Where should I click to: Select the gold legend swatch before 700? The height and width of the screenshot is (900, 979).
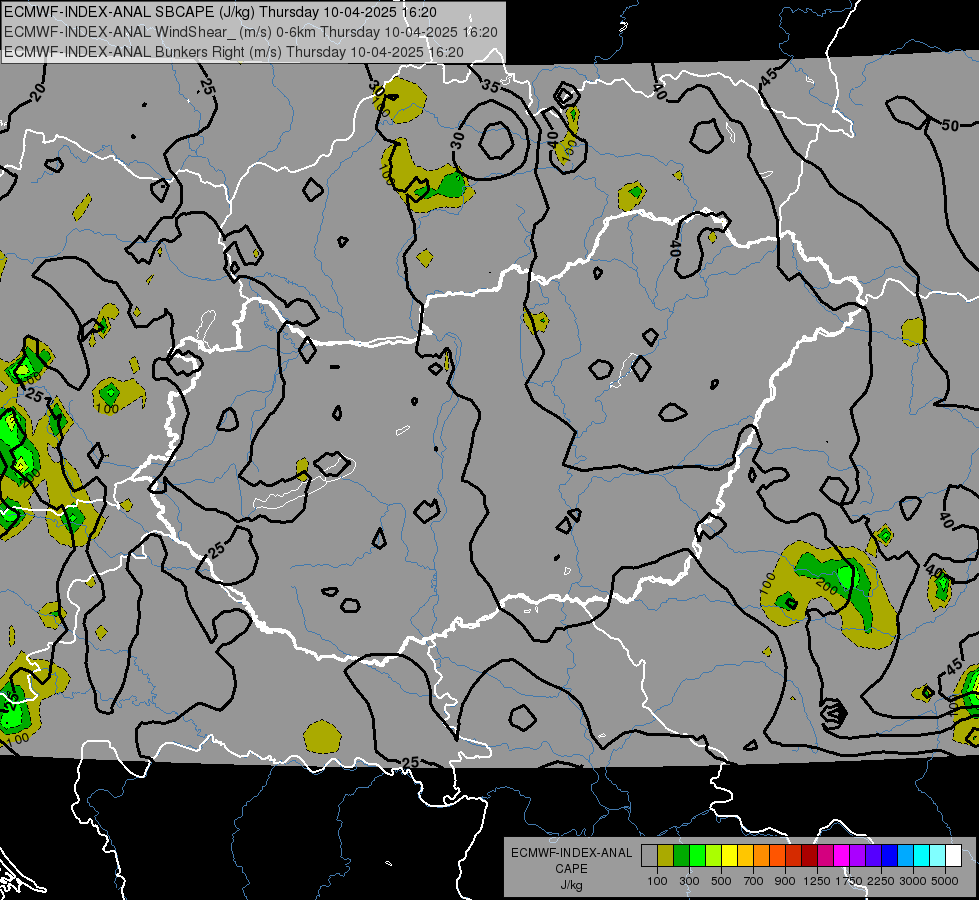(x=745, y=855)
